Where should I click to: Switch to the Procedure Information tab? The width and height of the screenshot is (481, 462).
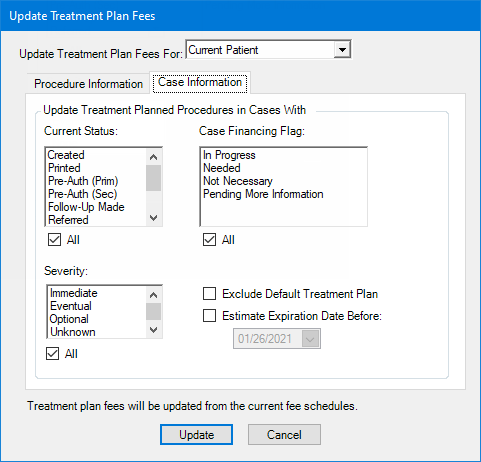88,84
